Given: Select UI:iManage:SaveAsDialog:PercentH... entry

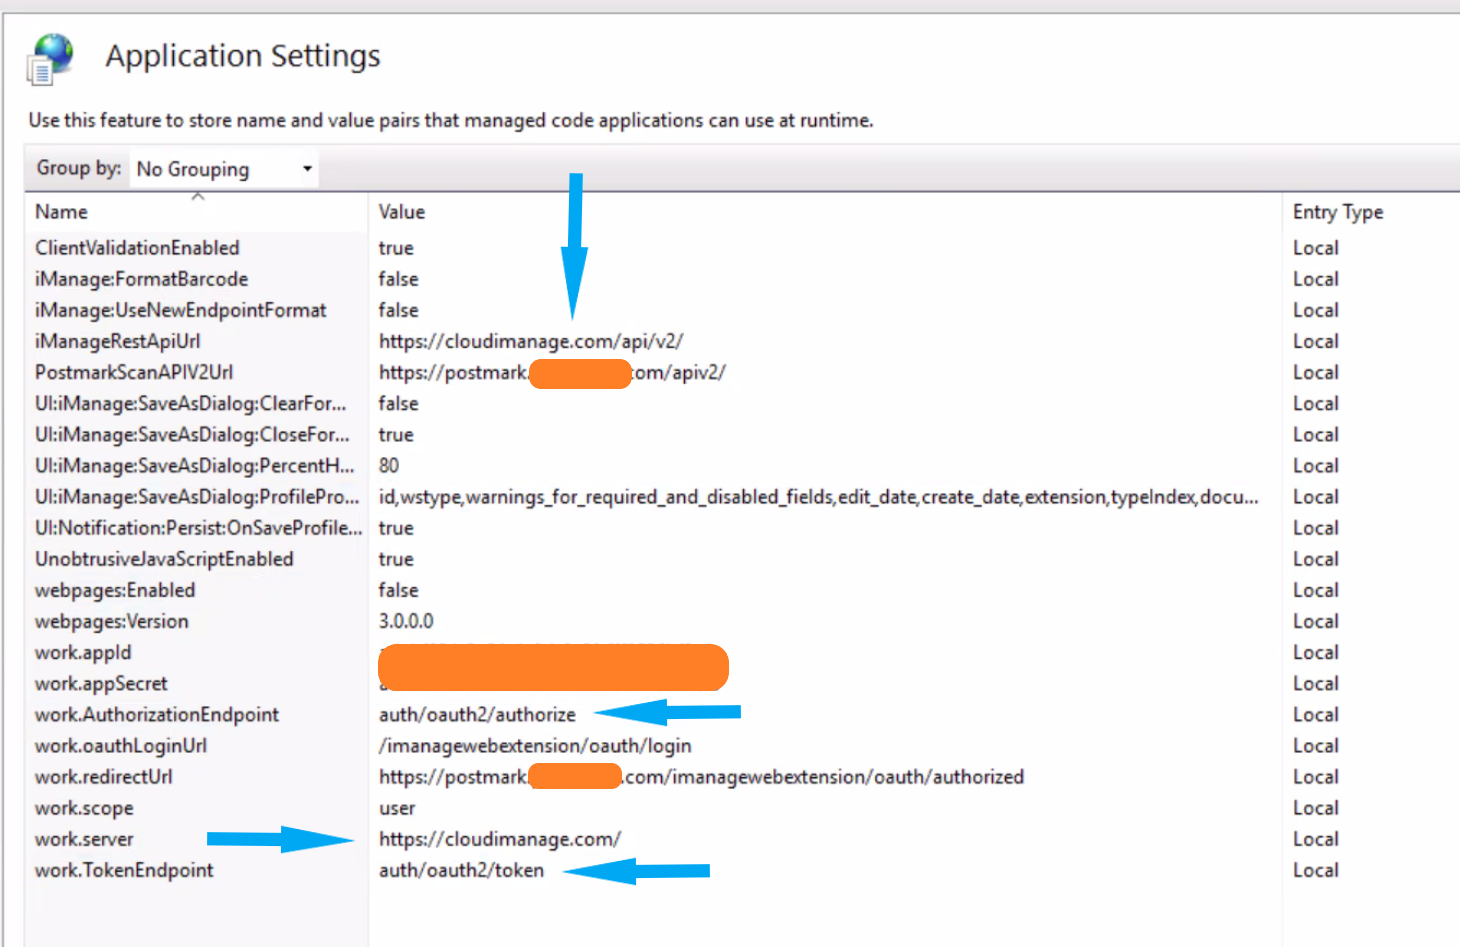Looking at the screenshot, I should (194, 465).
